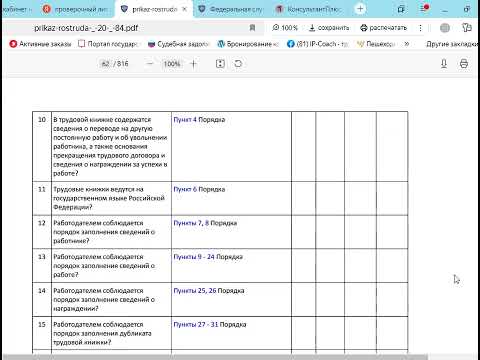Open the tab overview icon in title bar
The image size is (480, 360).
pyautogui.click(x=401, y=9)
